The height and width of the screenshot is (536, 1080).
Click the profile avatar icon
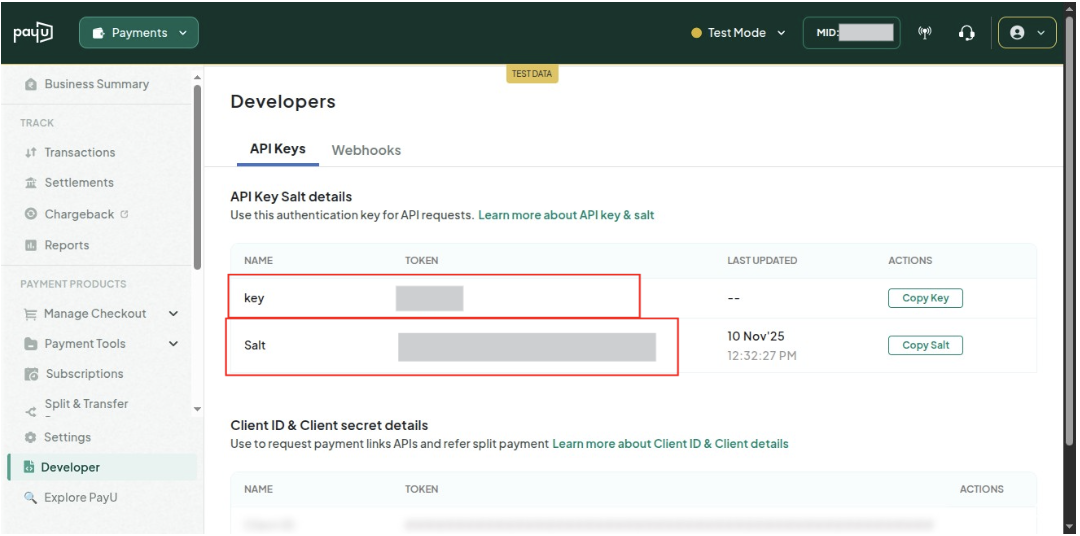[1017, 32]
